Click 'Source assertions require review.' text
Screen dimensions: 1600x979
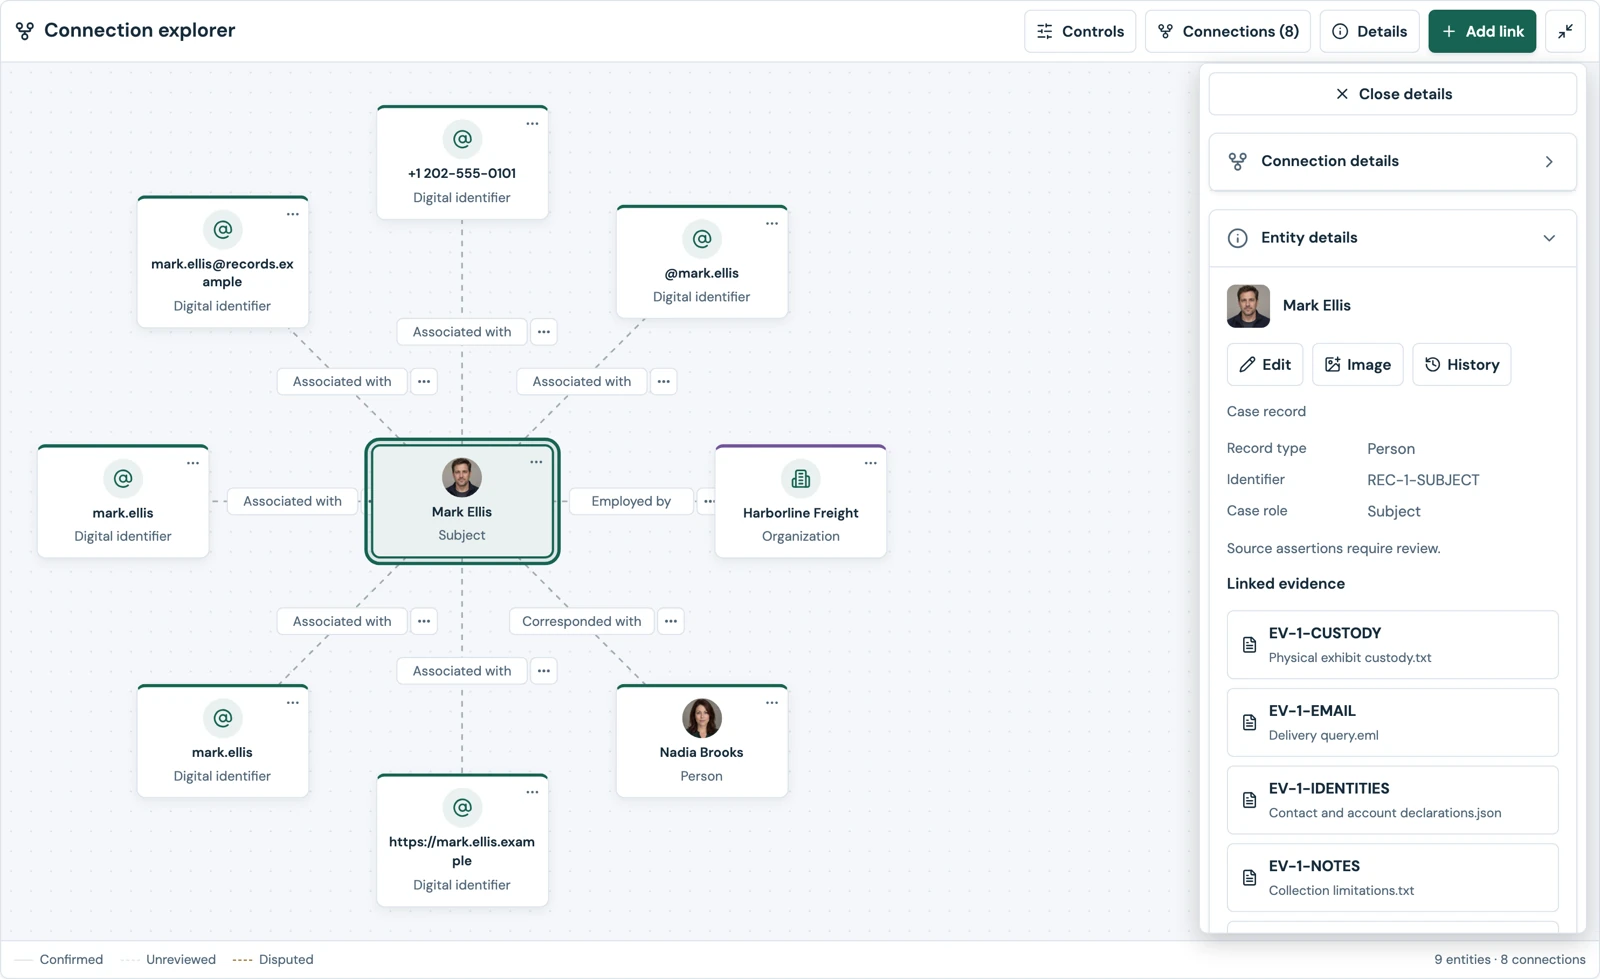click(x=1333, y=548)
